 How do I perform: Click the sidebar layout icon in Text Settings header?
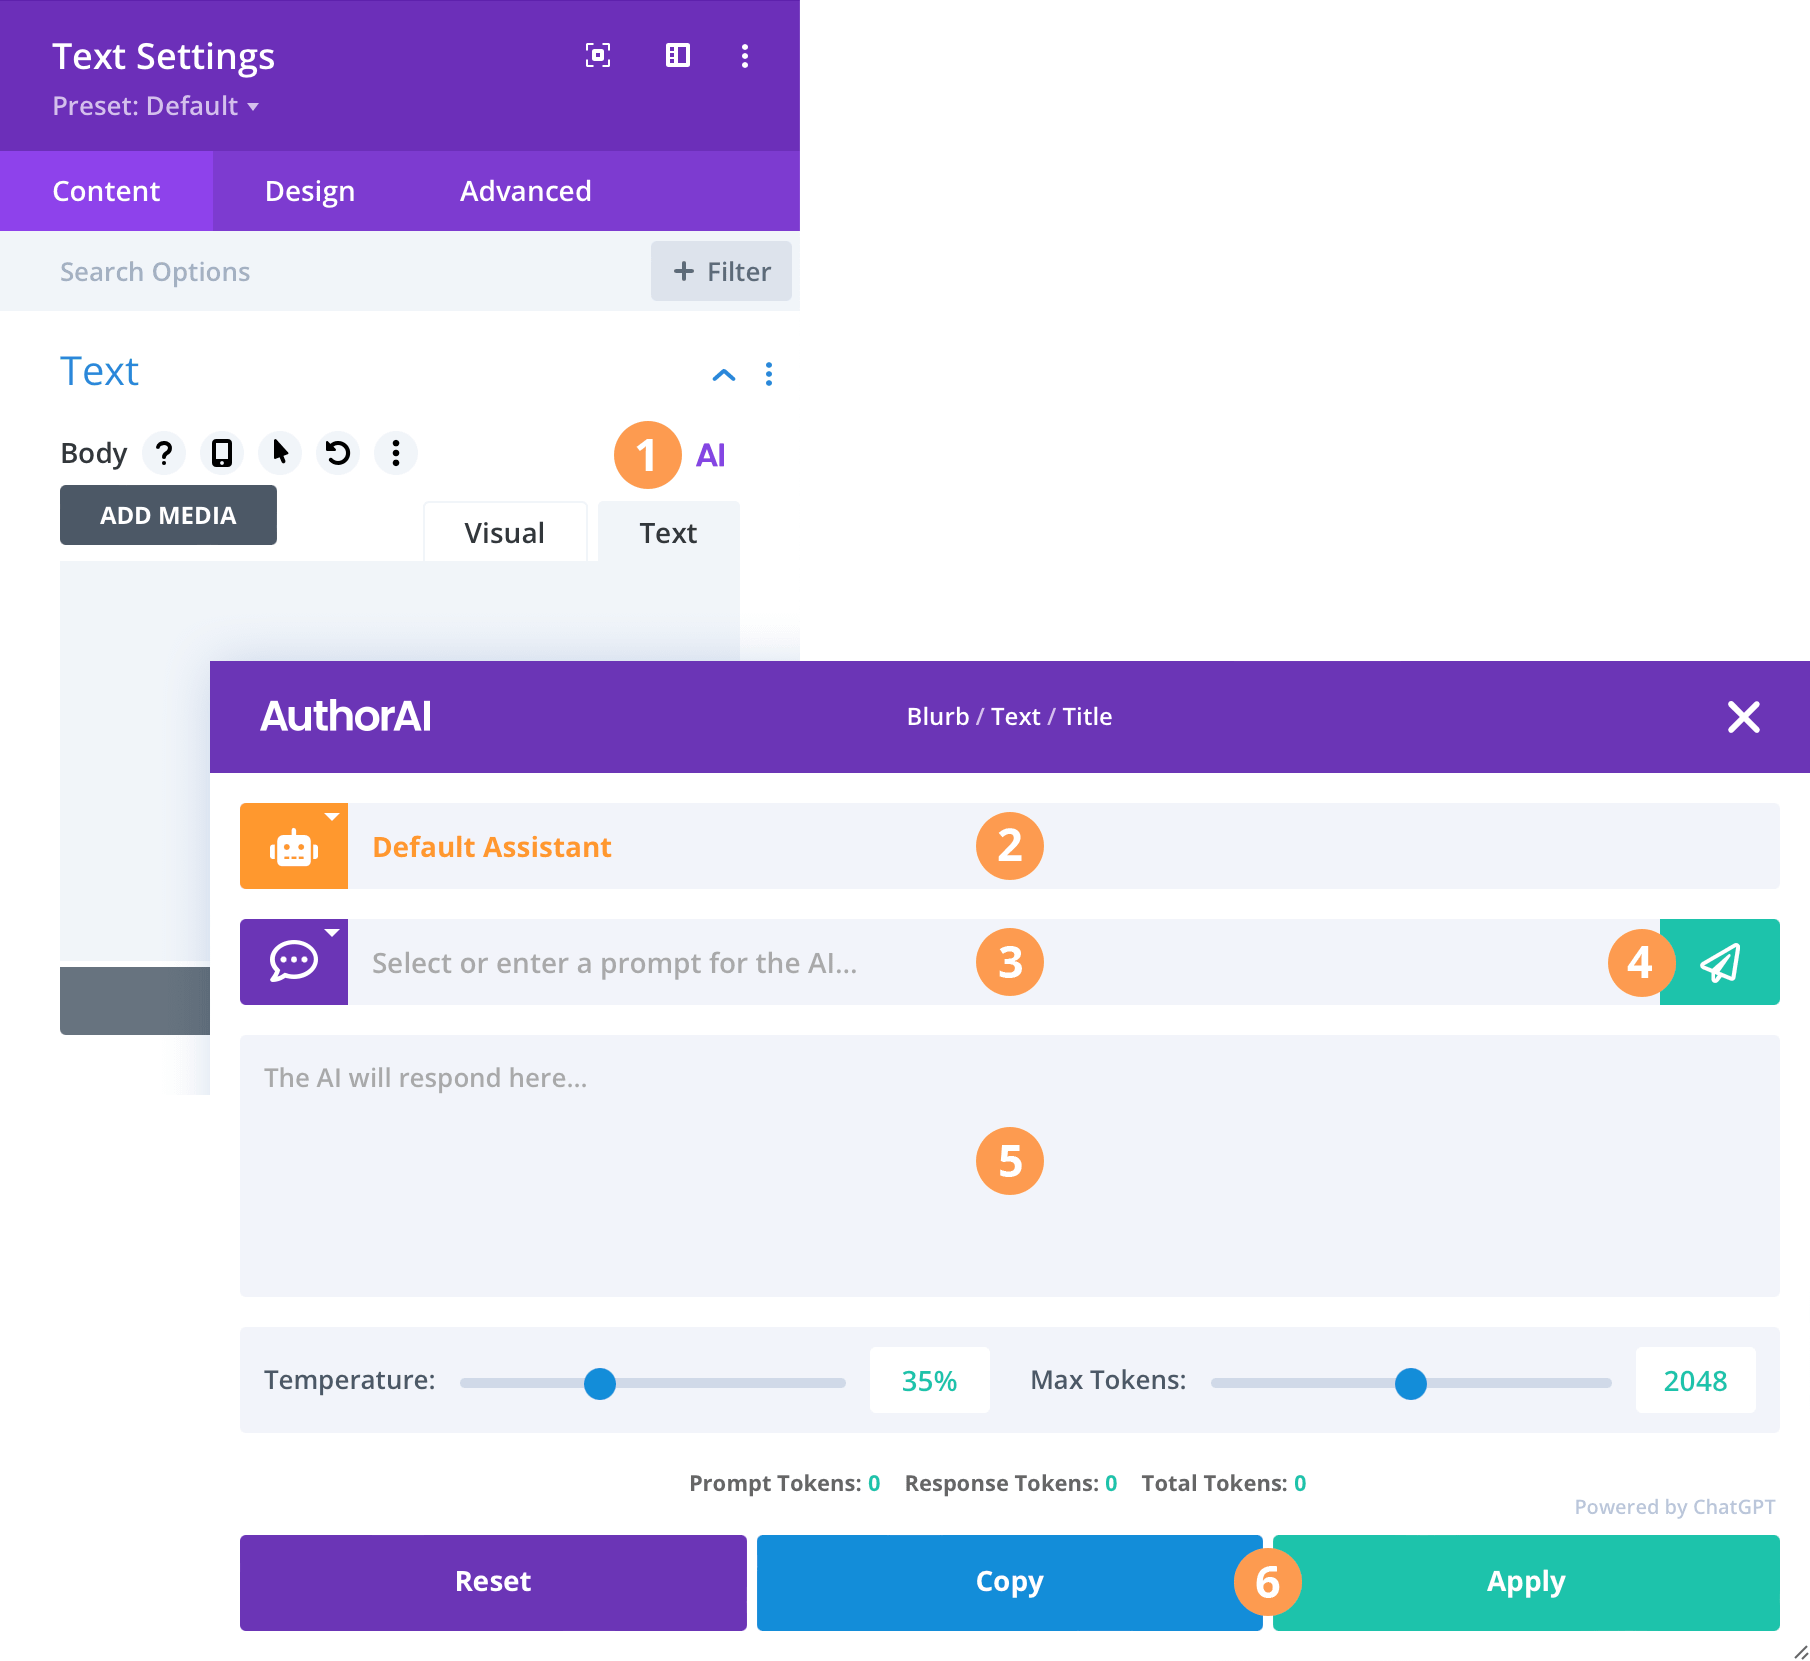click(678, 56)
